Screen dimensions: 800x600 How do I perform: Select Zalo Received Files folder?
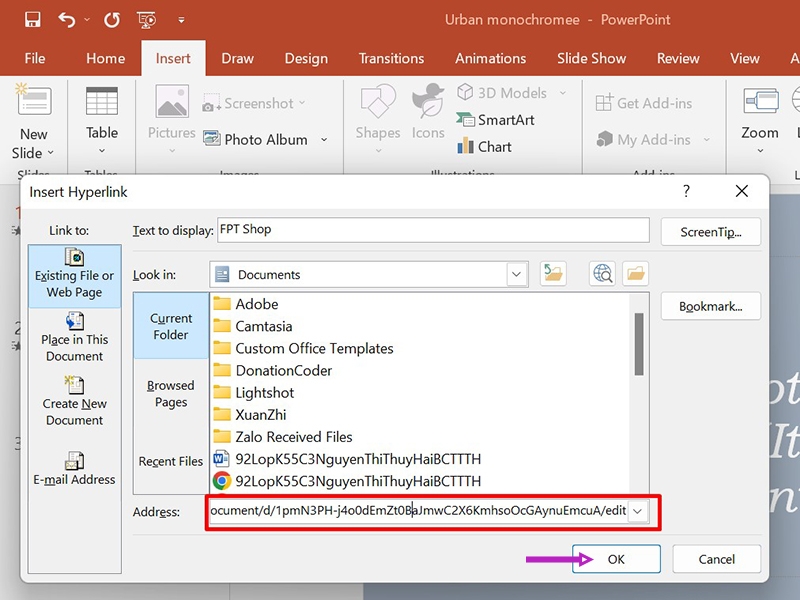pyautogui.click(x=283, y=437)
